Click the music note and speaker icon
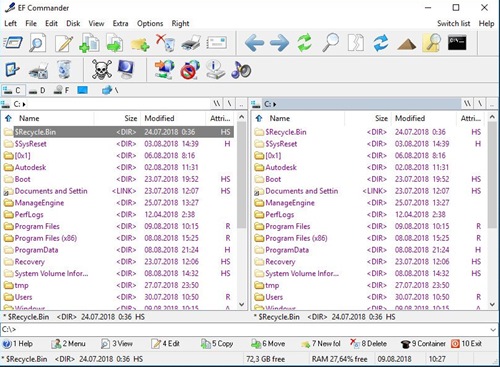 point(241,70)
